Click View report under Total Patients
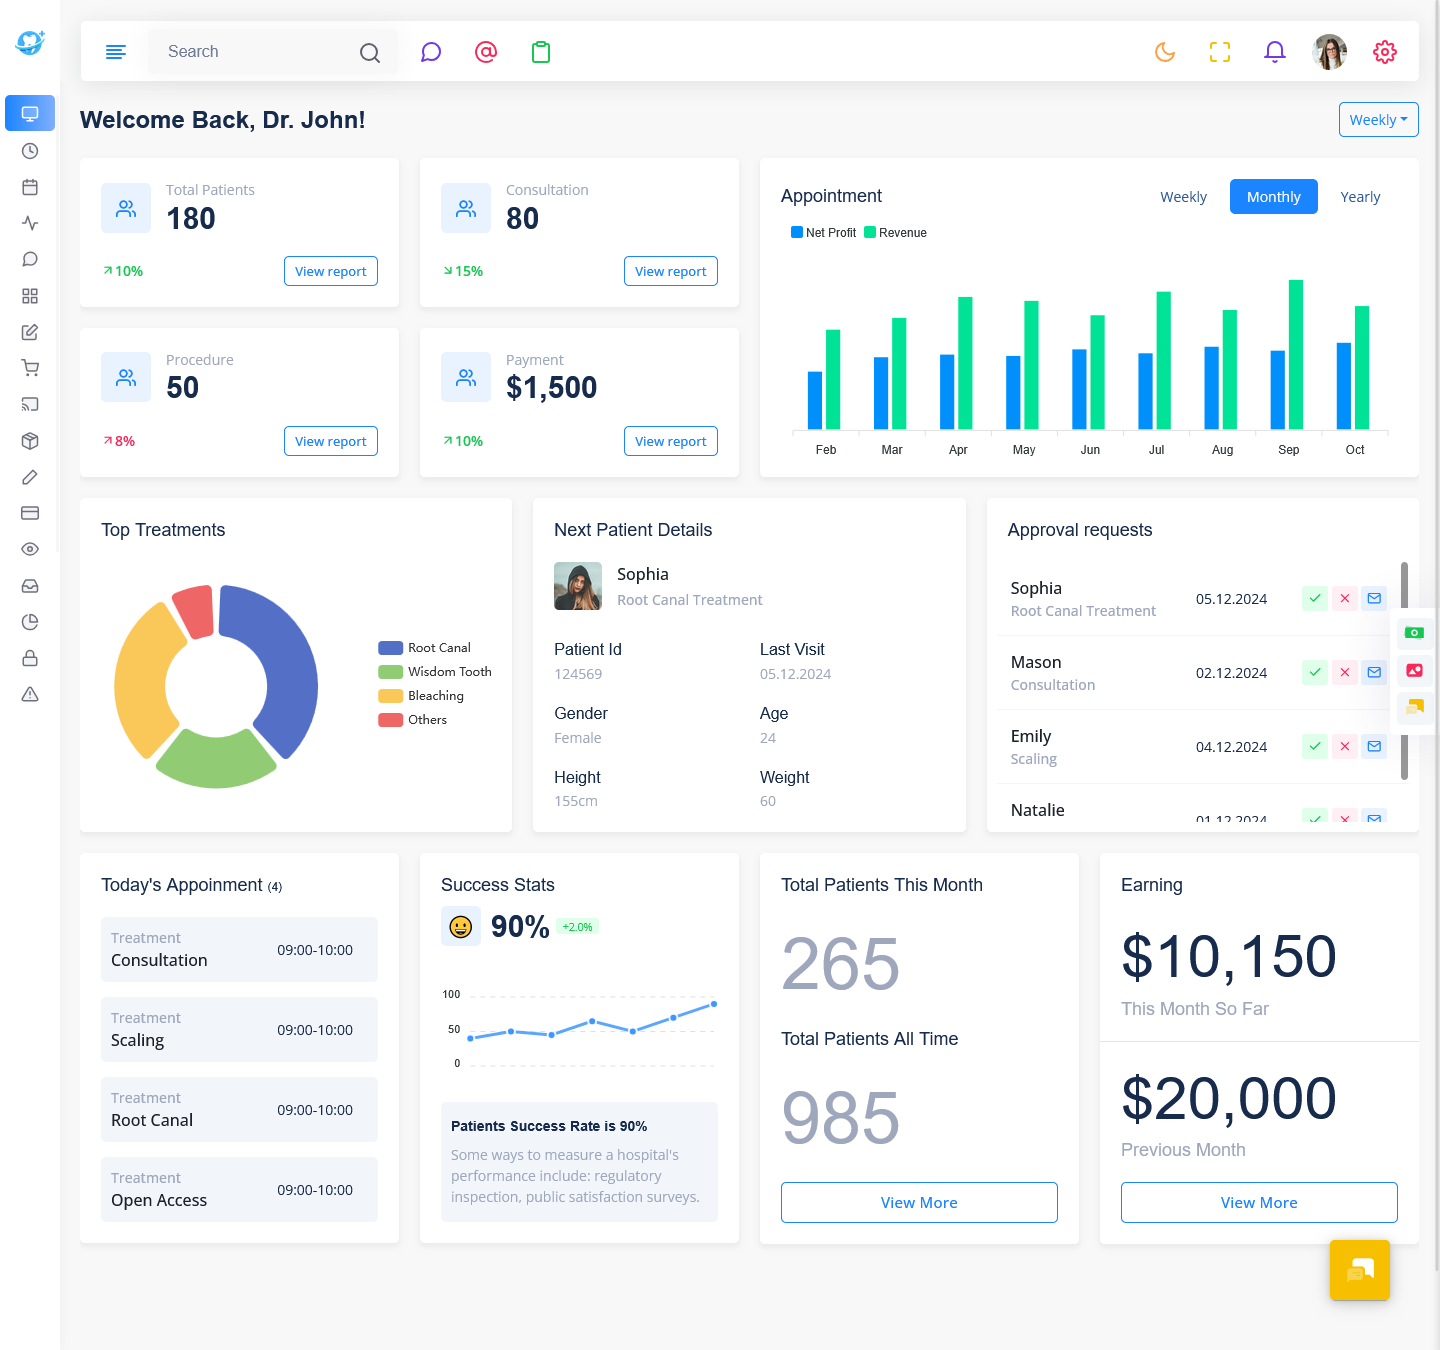Image resolution: width=1440 pixels, height=1350 pixels. 330,271
